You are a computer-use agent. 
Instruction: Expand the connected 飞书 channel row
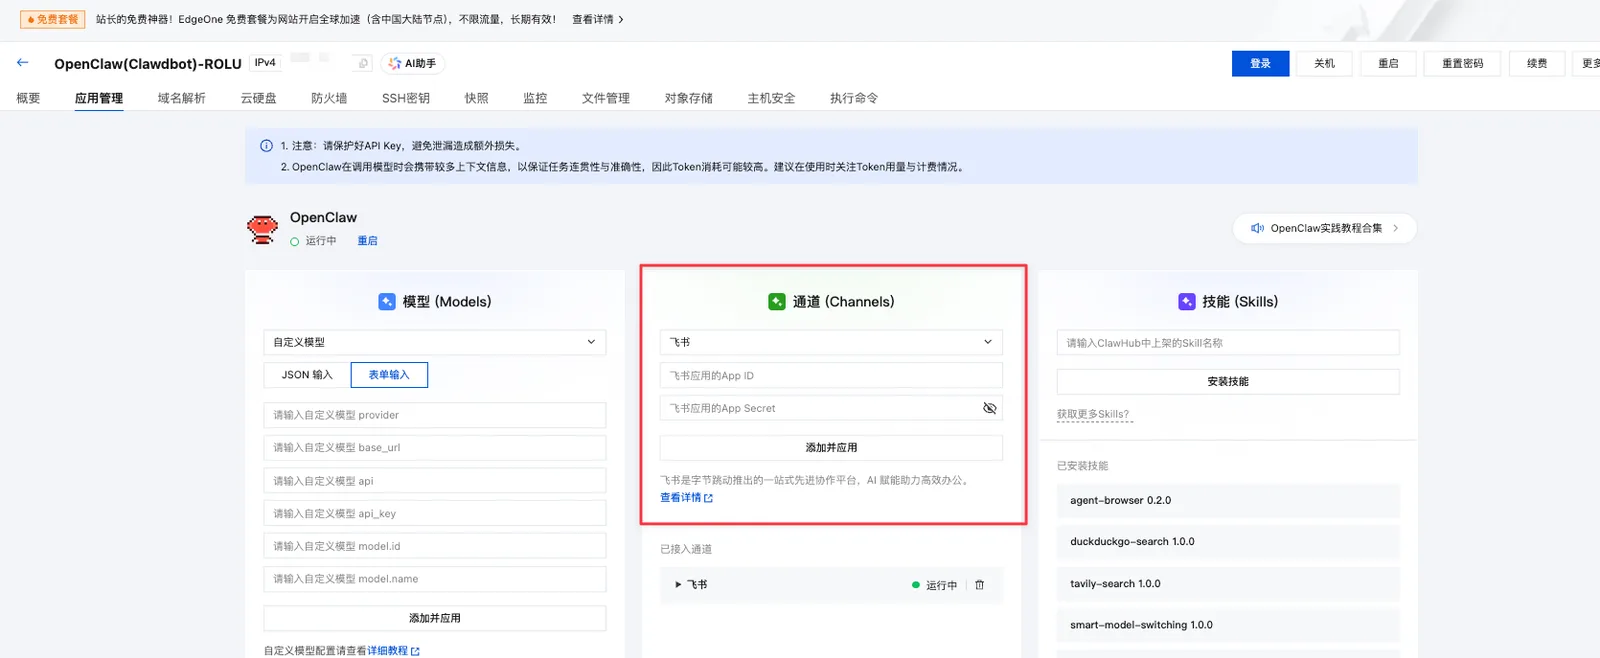[x=678, y=585]
